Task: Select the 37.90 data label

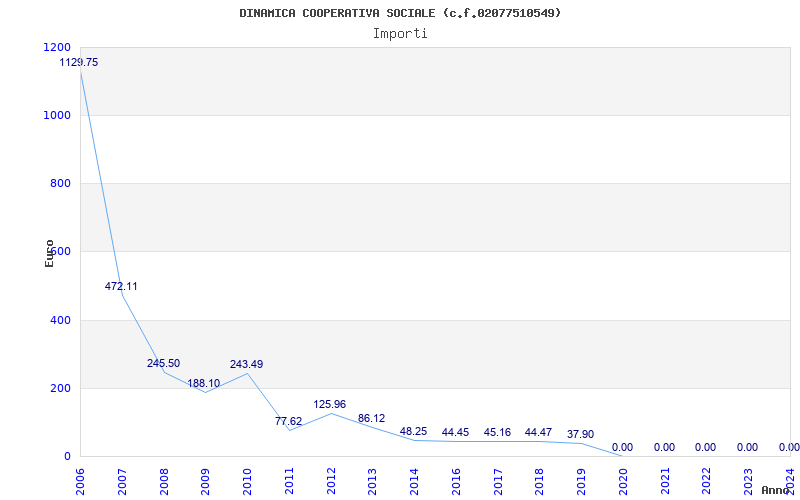Action: (580, 435)
